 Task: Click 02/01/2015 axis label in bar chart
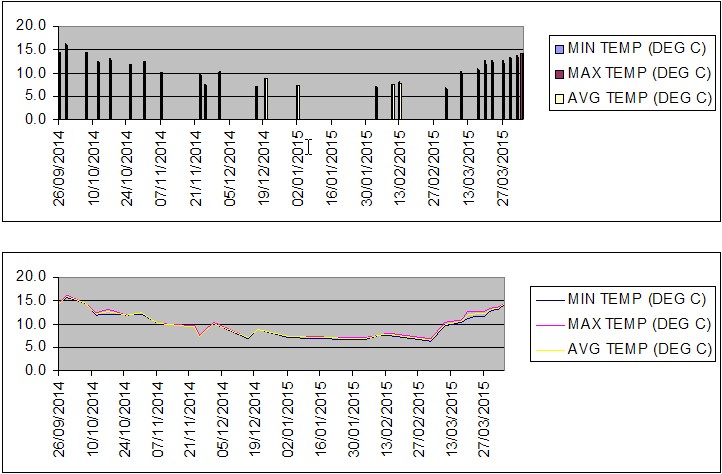pyautogui.click(x=298, y=168)
